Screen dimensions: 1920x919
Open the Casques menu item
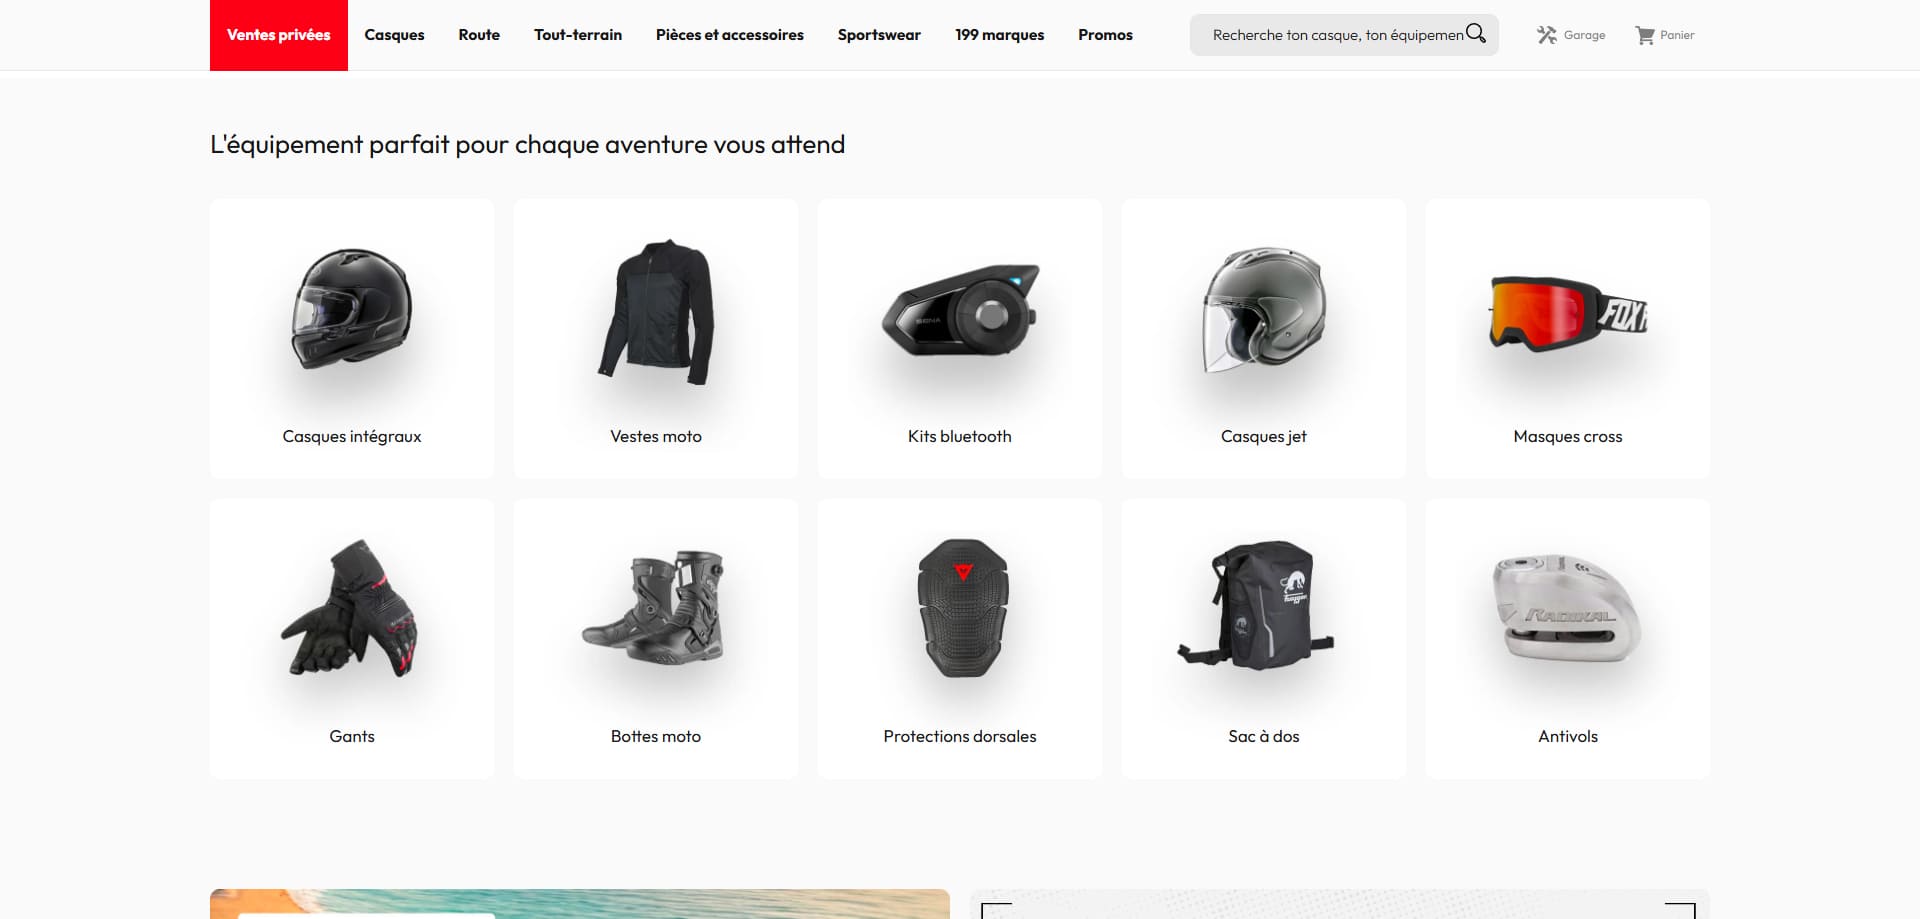(394, 35)
